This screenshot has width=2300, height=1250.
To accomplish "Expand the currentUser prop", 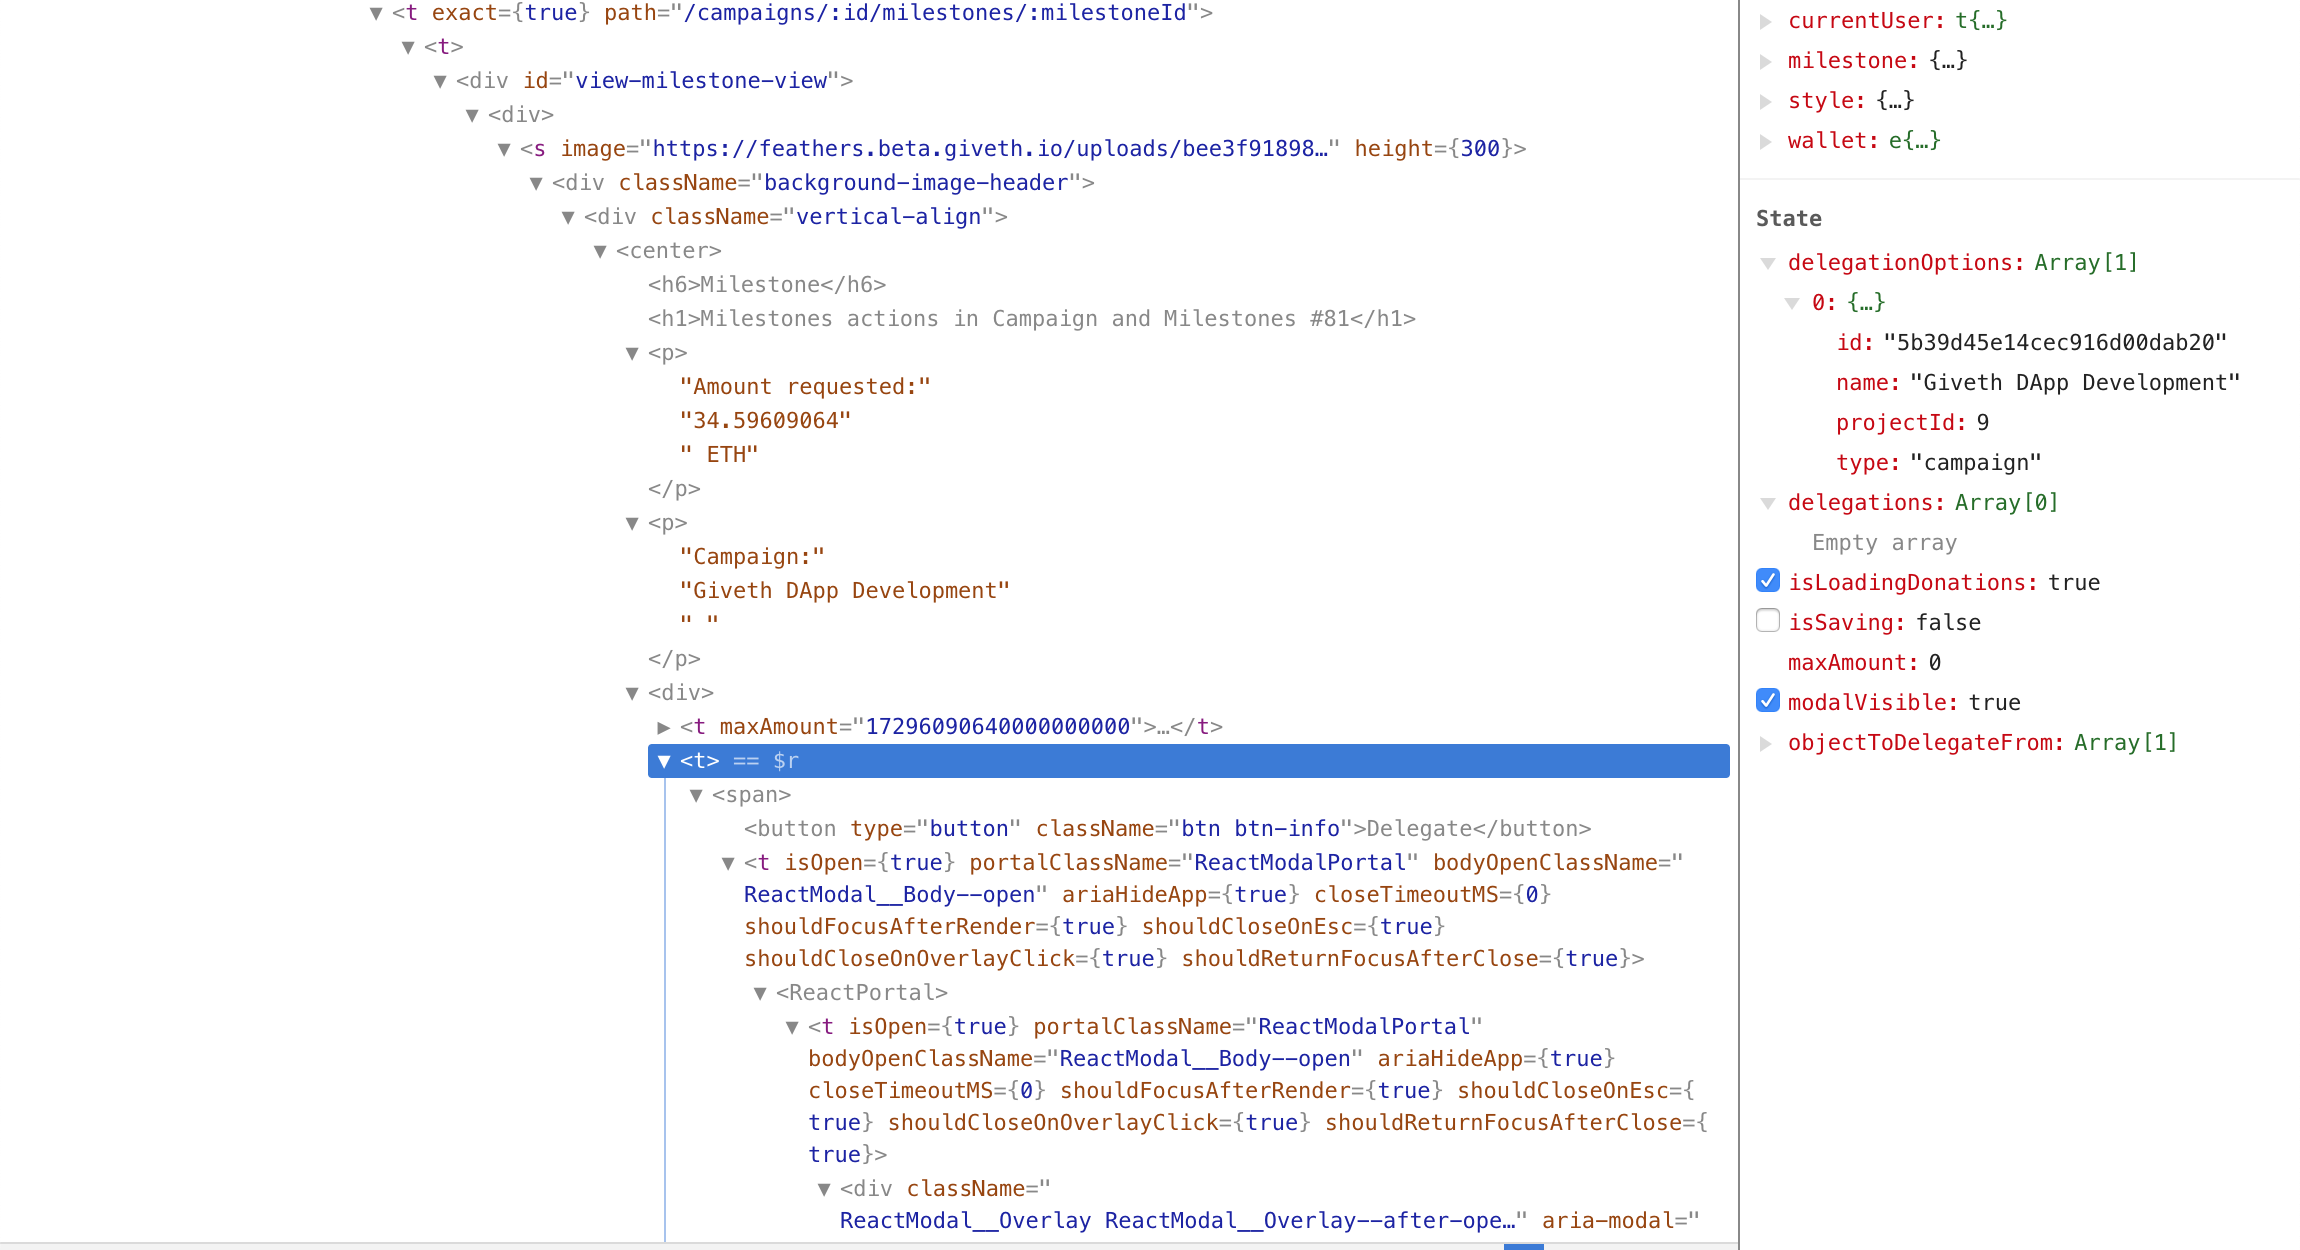I will coord(1766,21).
